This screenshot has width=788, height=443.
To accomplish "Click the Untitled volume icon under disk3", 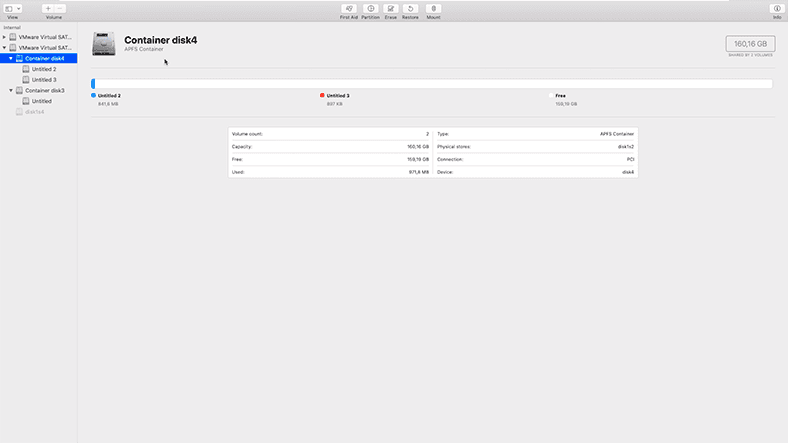I will click(26, 101).
